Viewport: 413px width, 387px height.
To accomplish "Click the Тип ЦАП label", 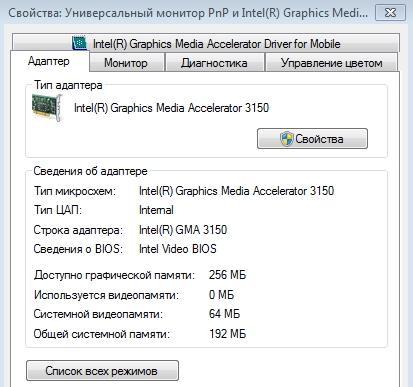I will [58, 210].
